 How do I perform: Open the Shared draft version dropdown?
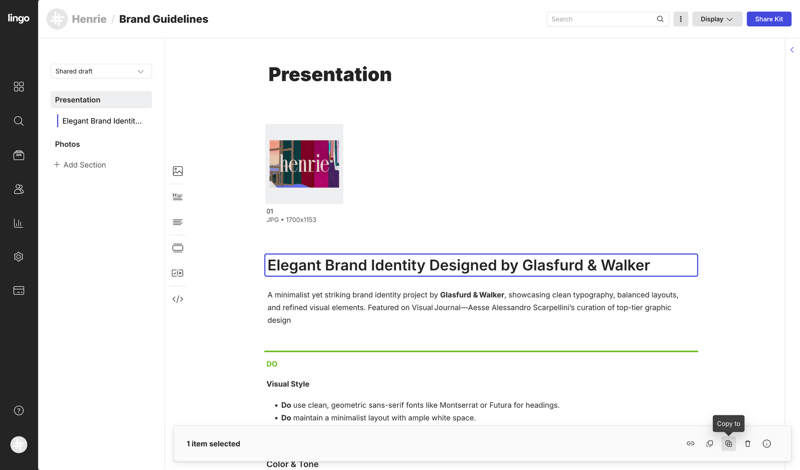(101, 72)
